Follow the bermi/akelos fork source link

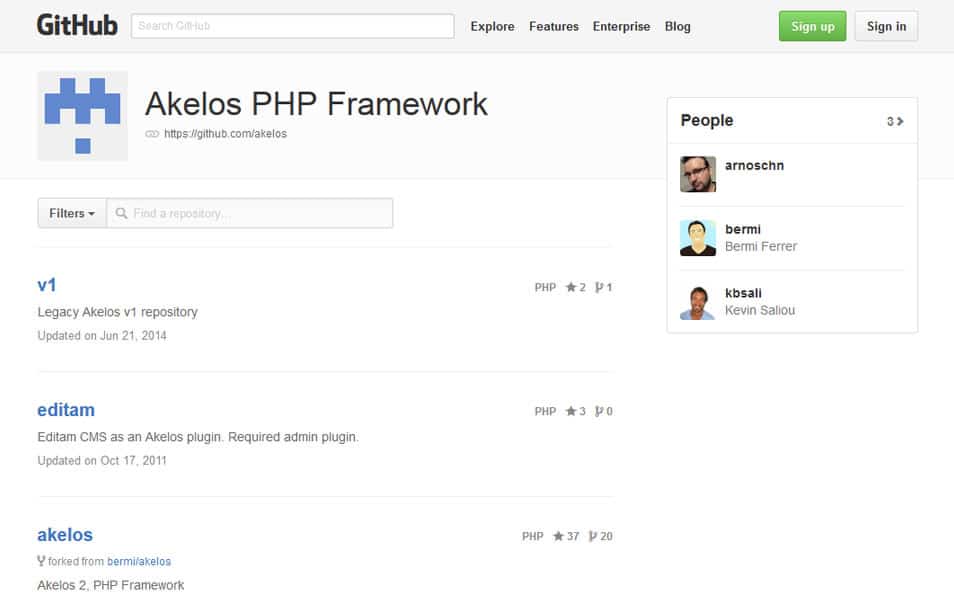(139, 561)
